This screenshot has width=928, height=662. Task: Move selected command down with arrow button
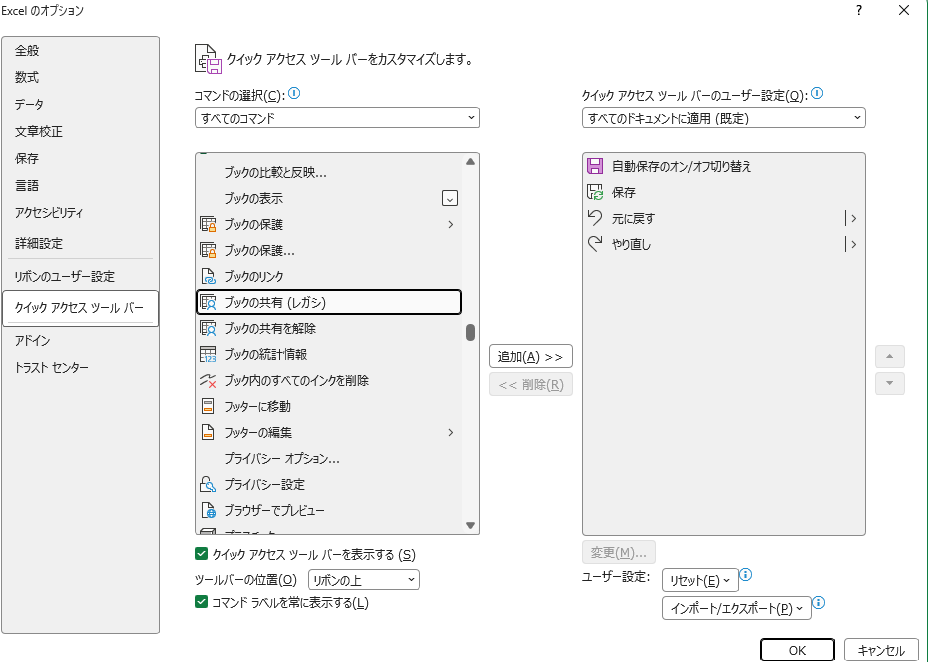[x=890, y=383]
